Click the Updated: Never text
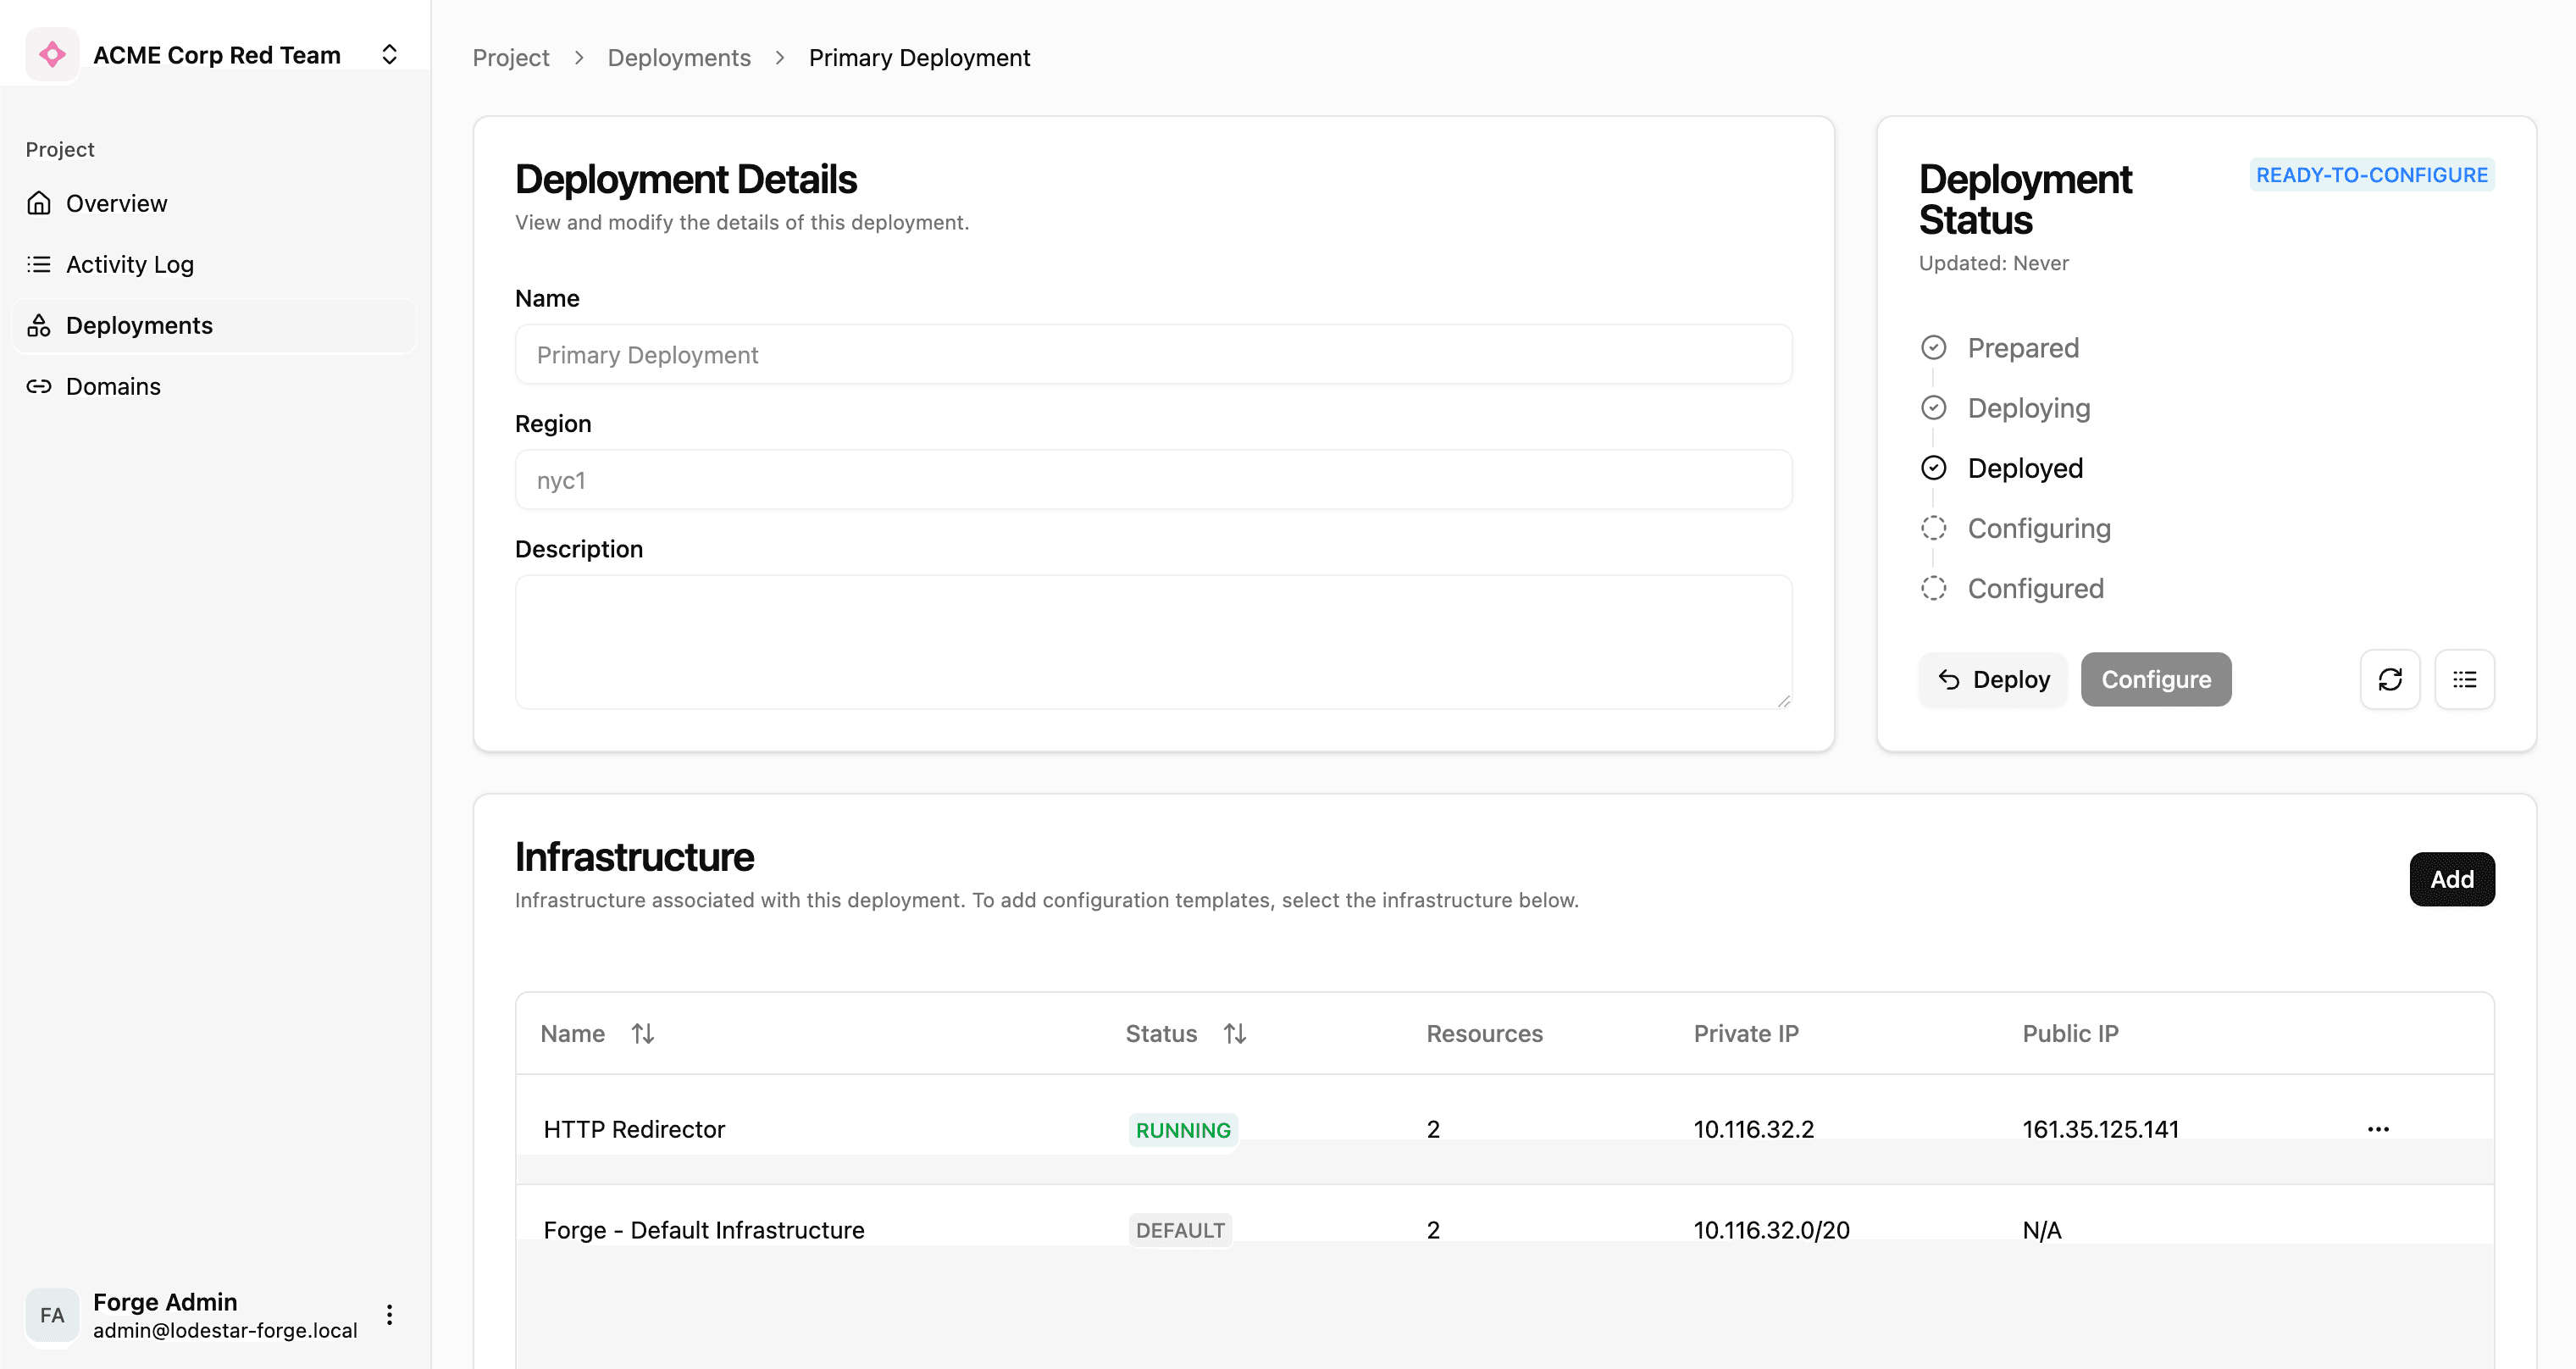The width and height of the screenshot is (2576, 1369). click(x=1993, y=263)
